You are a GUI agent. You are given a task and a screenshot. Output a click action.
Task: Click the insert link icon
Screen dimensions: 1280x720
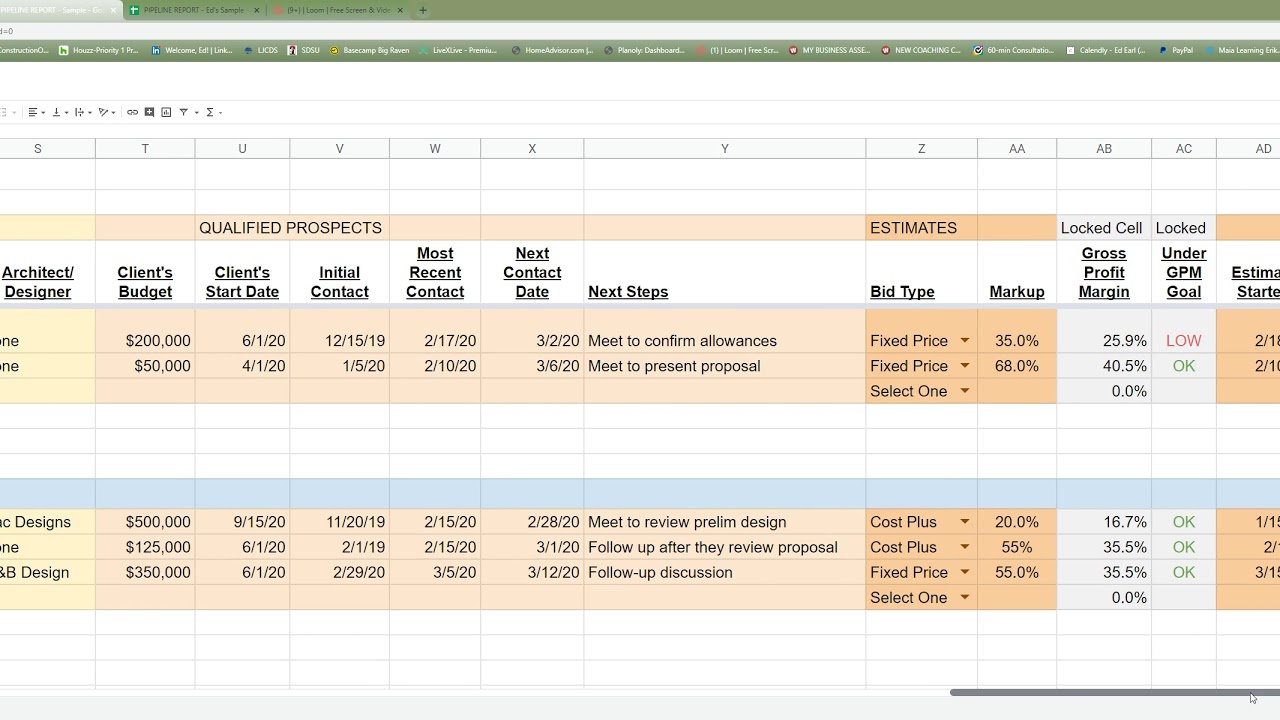coord(132,112)
